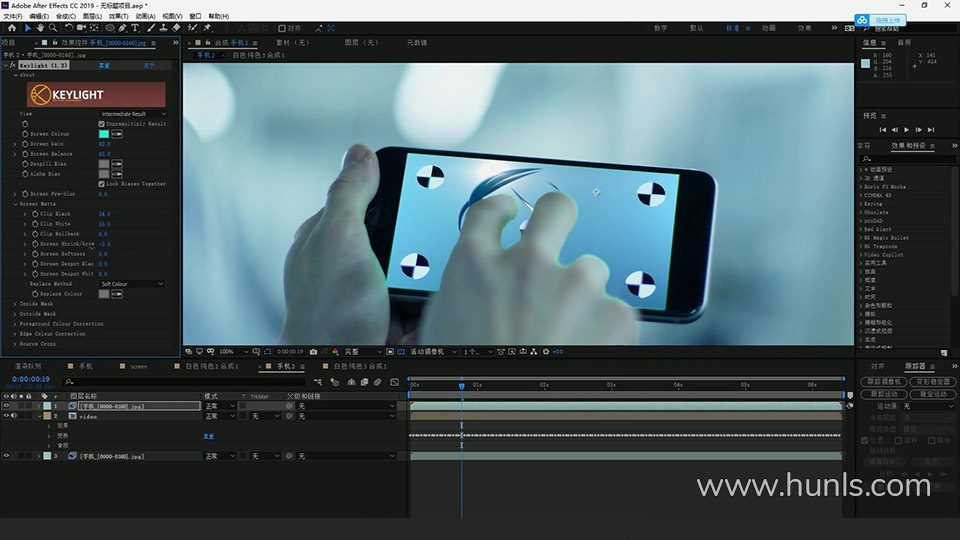Expand the Inside Mask section

[x=15, y=304]
